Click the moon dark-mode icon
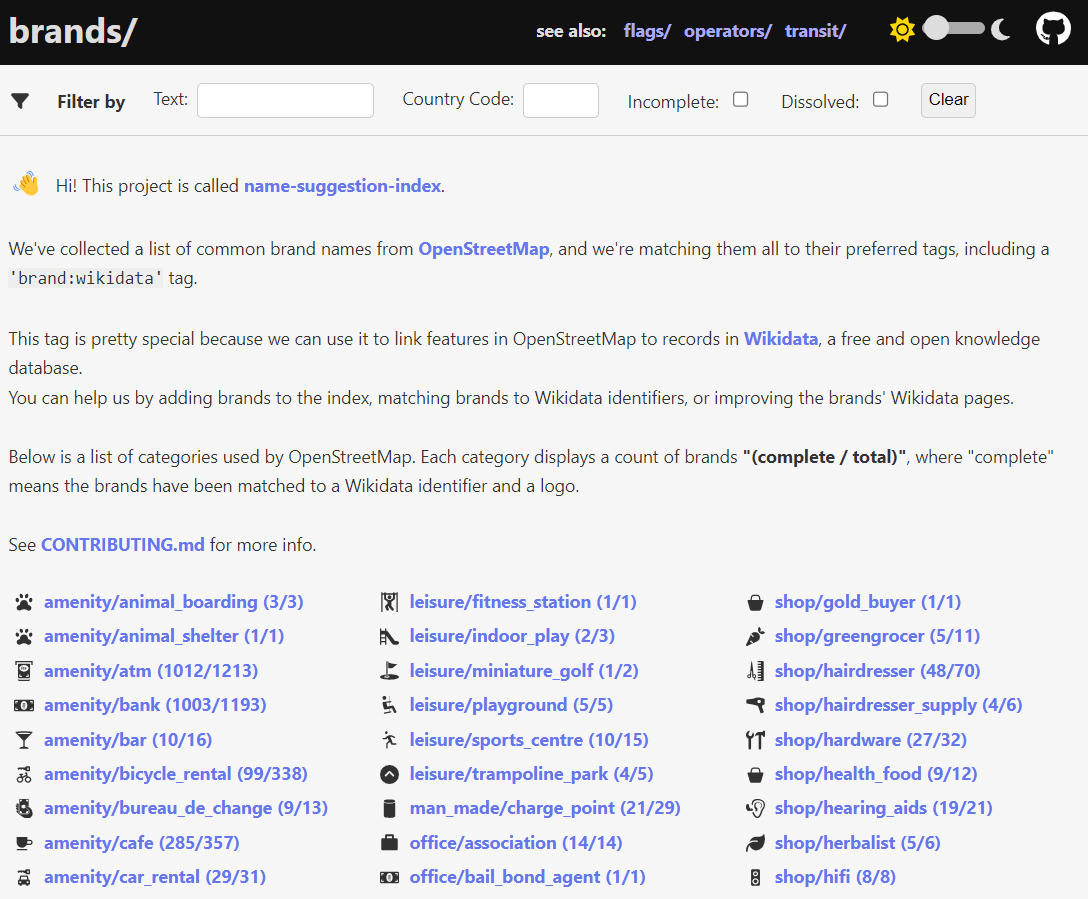The image size is (1088, 899). 1000,30
